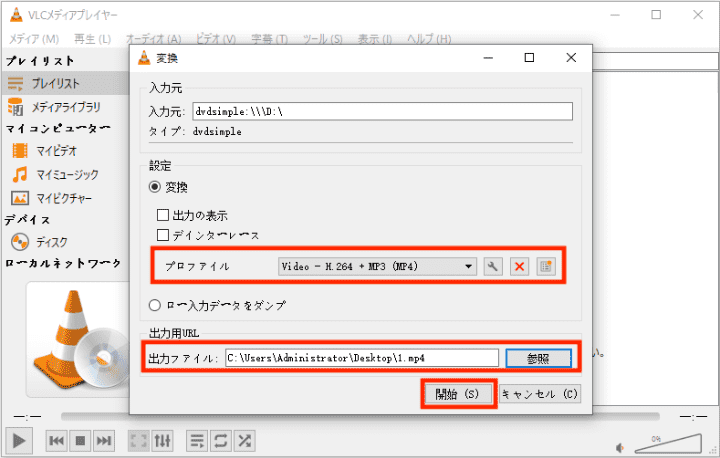Mute audio via speaker icon
Image resolution: width=720 pixels, height=458 pixels.
click(620, 447)
